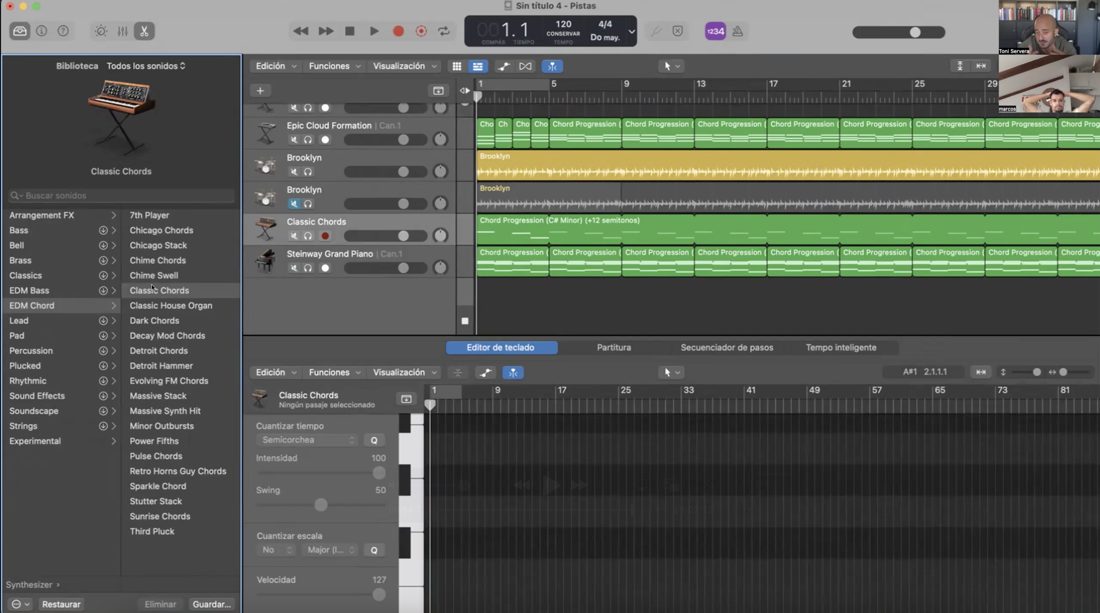This screenshot has width=1100, height=613.
Task: Adjust the Classic Chords track pan knob
Action: click(x=441, y=236)
